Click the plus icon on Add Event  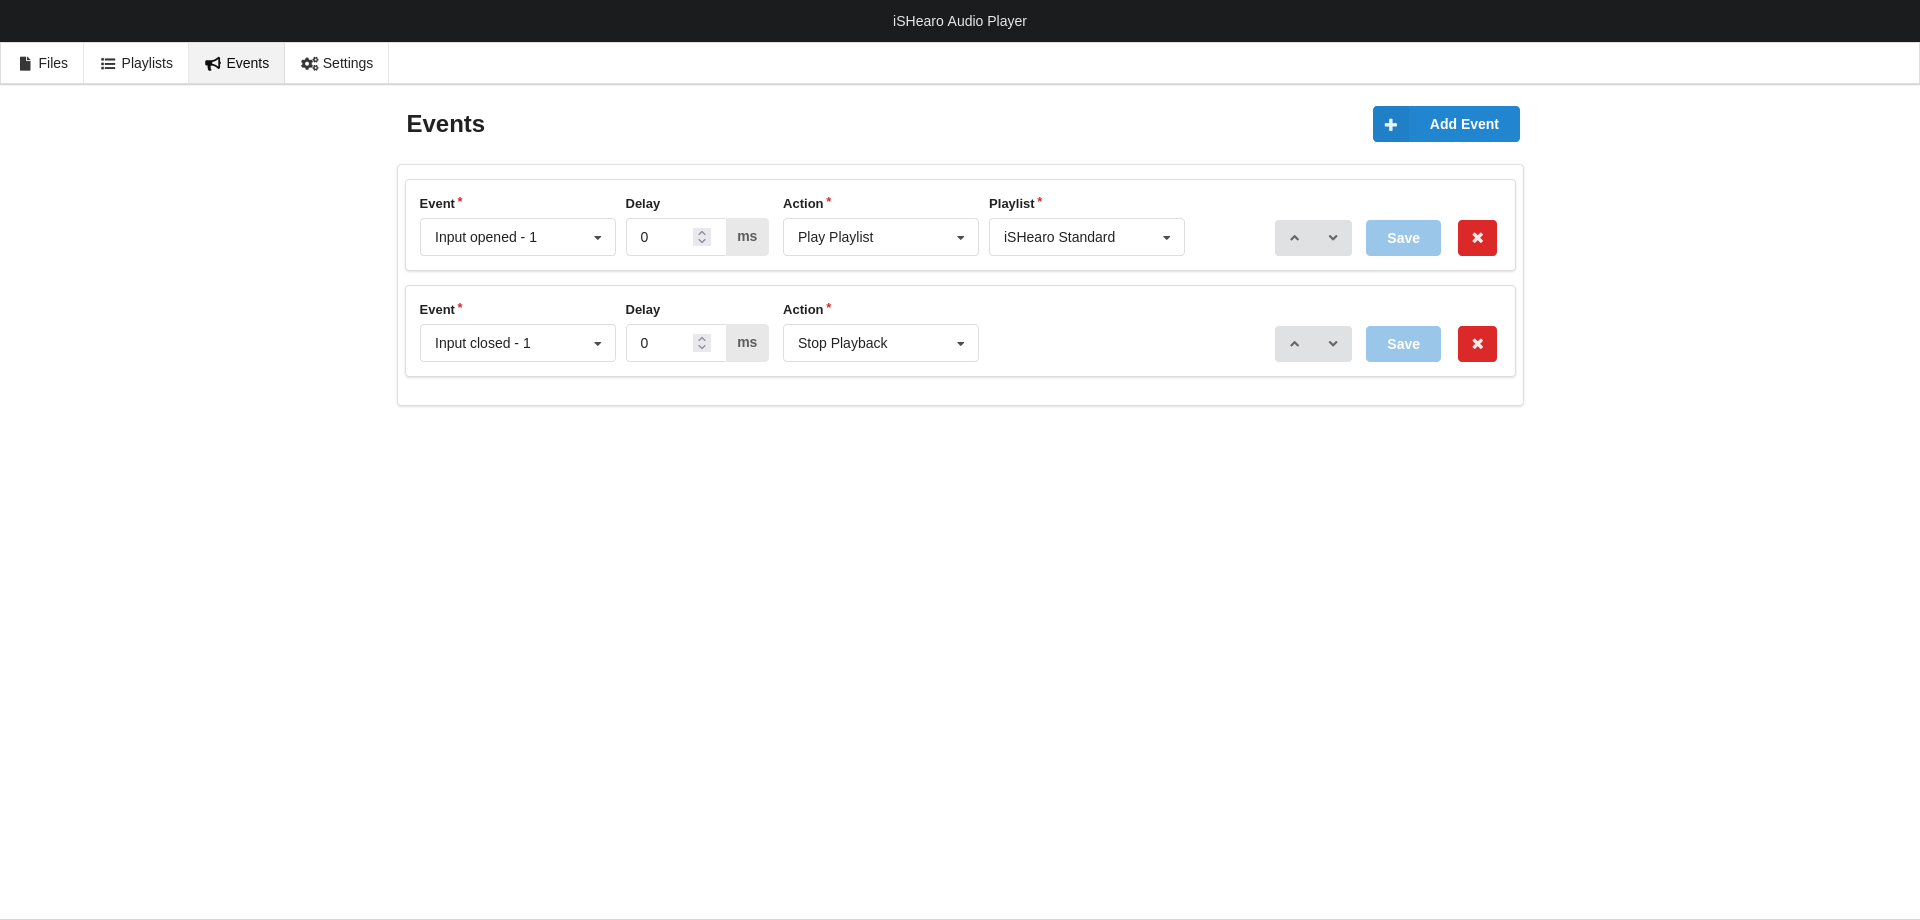(1390, 125)
